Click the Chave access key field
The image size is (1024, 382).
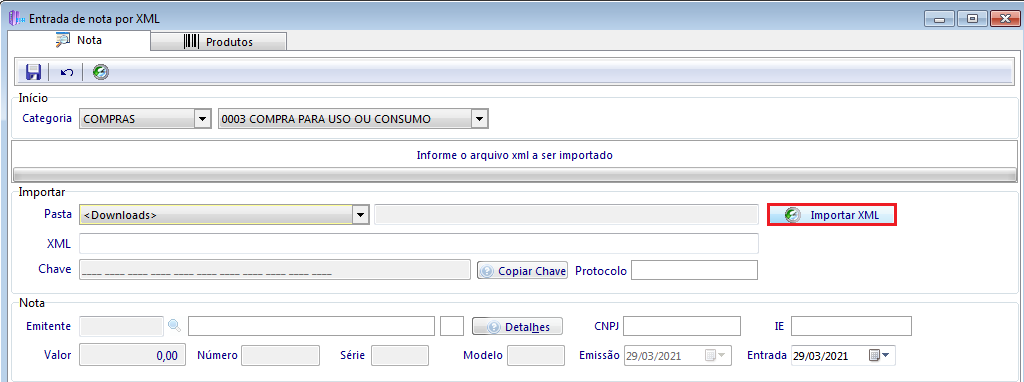pyautogui.click(x=274, y=270)
